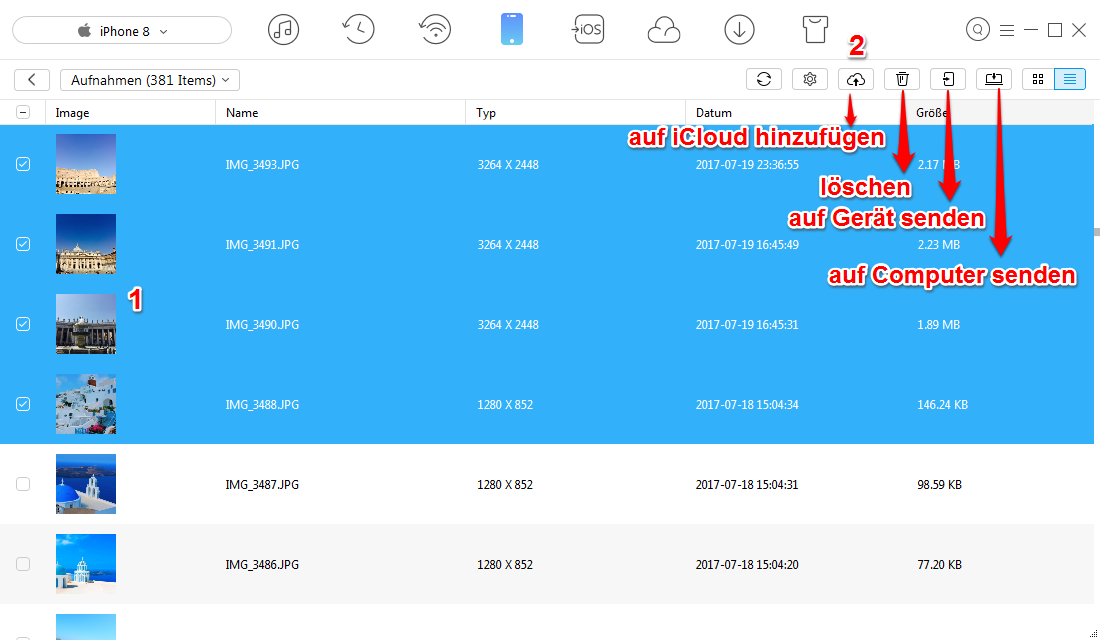Image resolution: width=1100 pixels, height=640 pixels.
Task: Click the size value 2.23 MB
Action: tap(939, 245)
